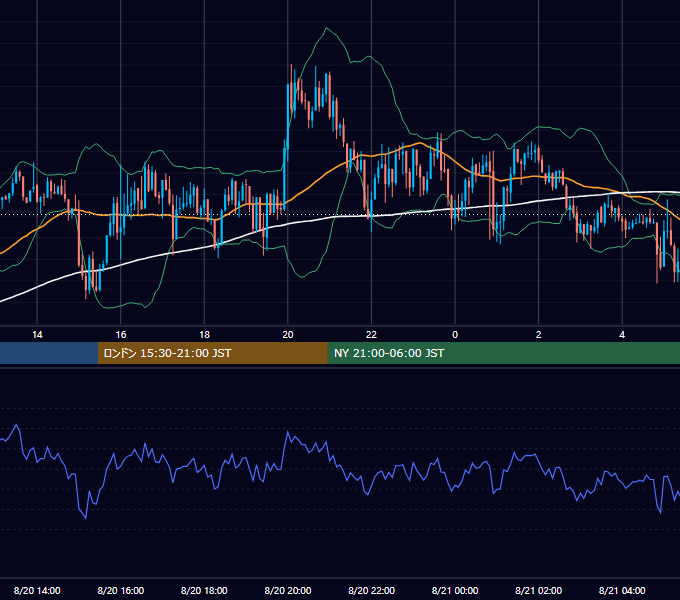Click the '0' hour axis label
The width and height of the screenshot is (680, 600).
click(x=455, y=335)
